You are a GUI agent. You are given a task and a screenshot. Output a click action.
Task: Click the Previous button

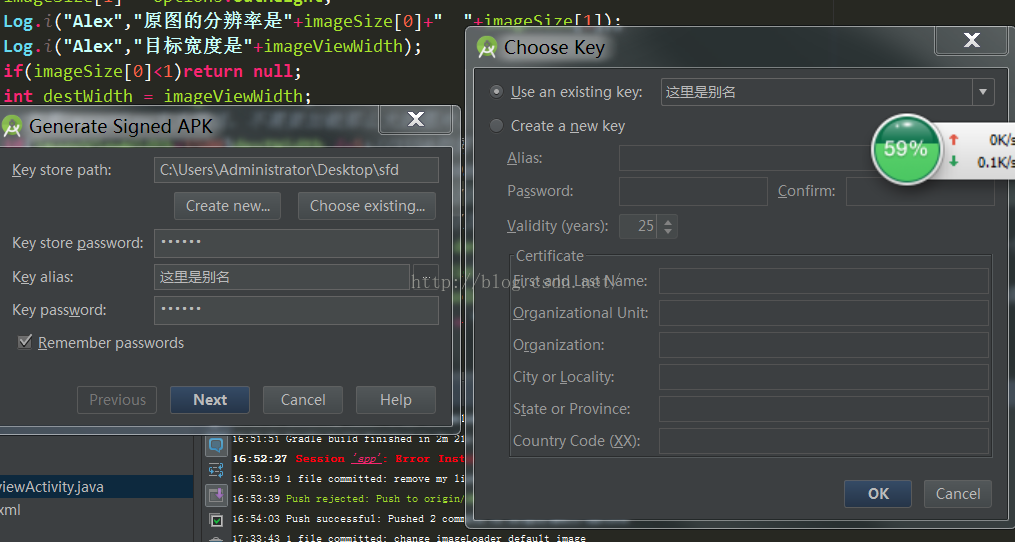tap(117, 400)
